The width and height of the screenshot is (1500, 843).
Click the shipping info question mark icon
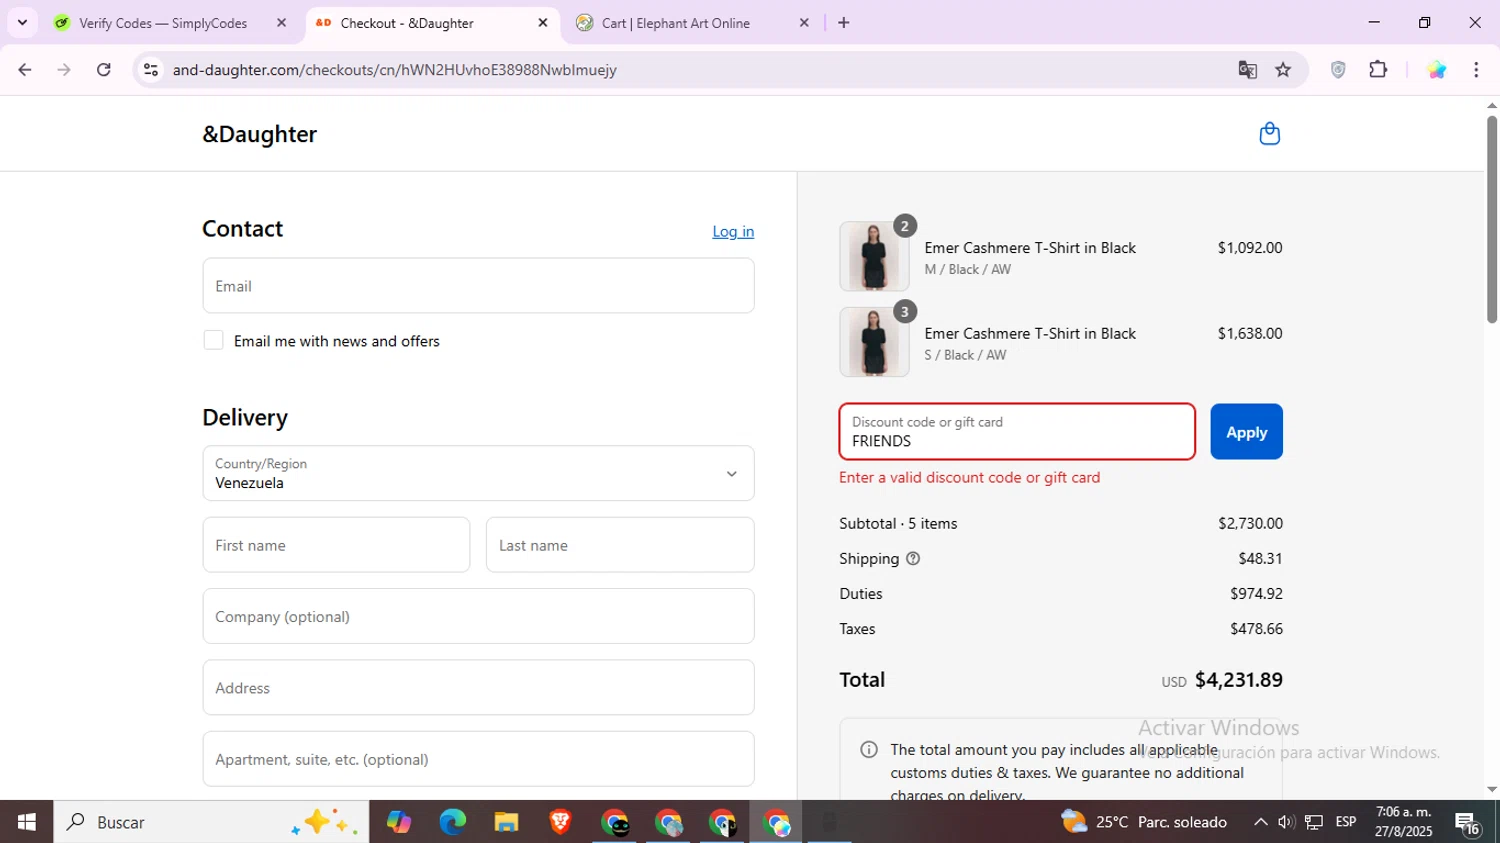913,558
